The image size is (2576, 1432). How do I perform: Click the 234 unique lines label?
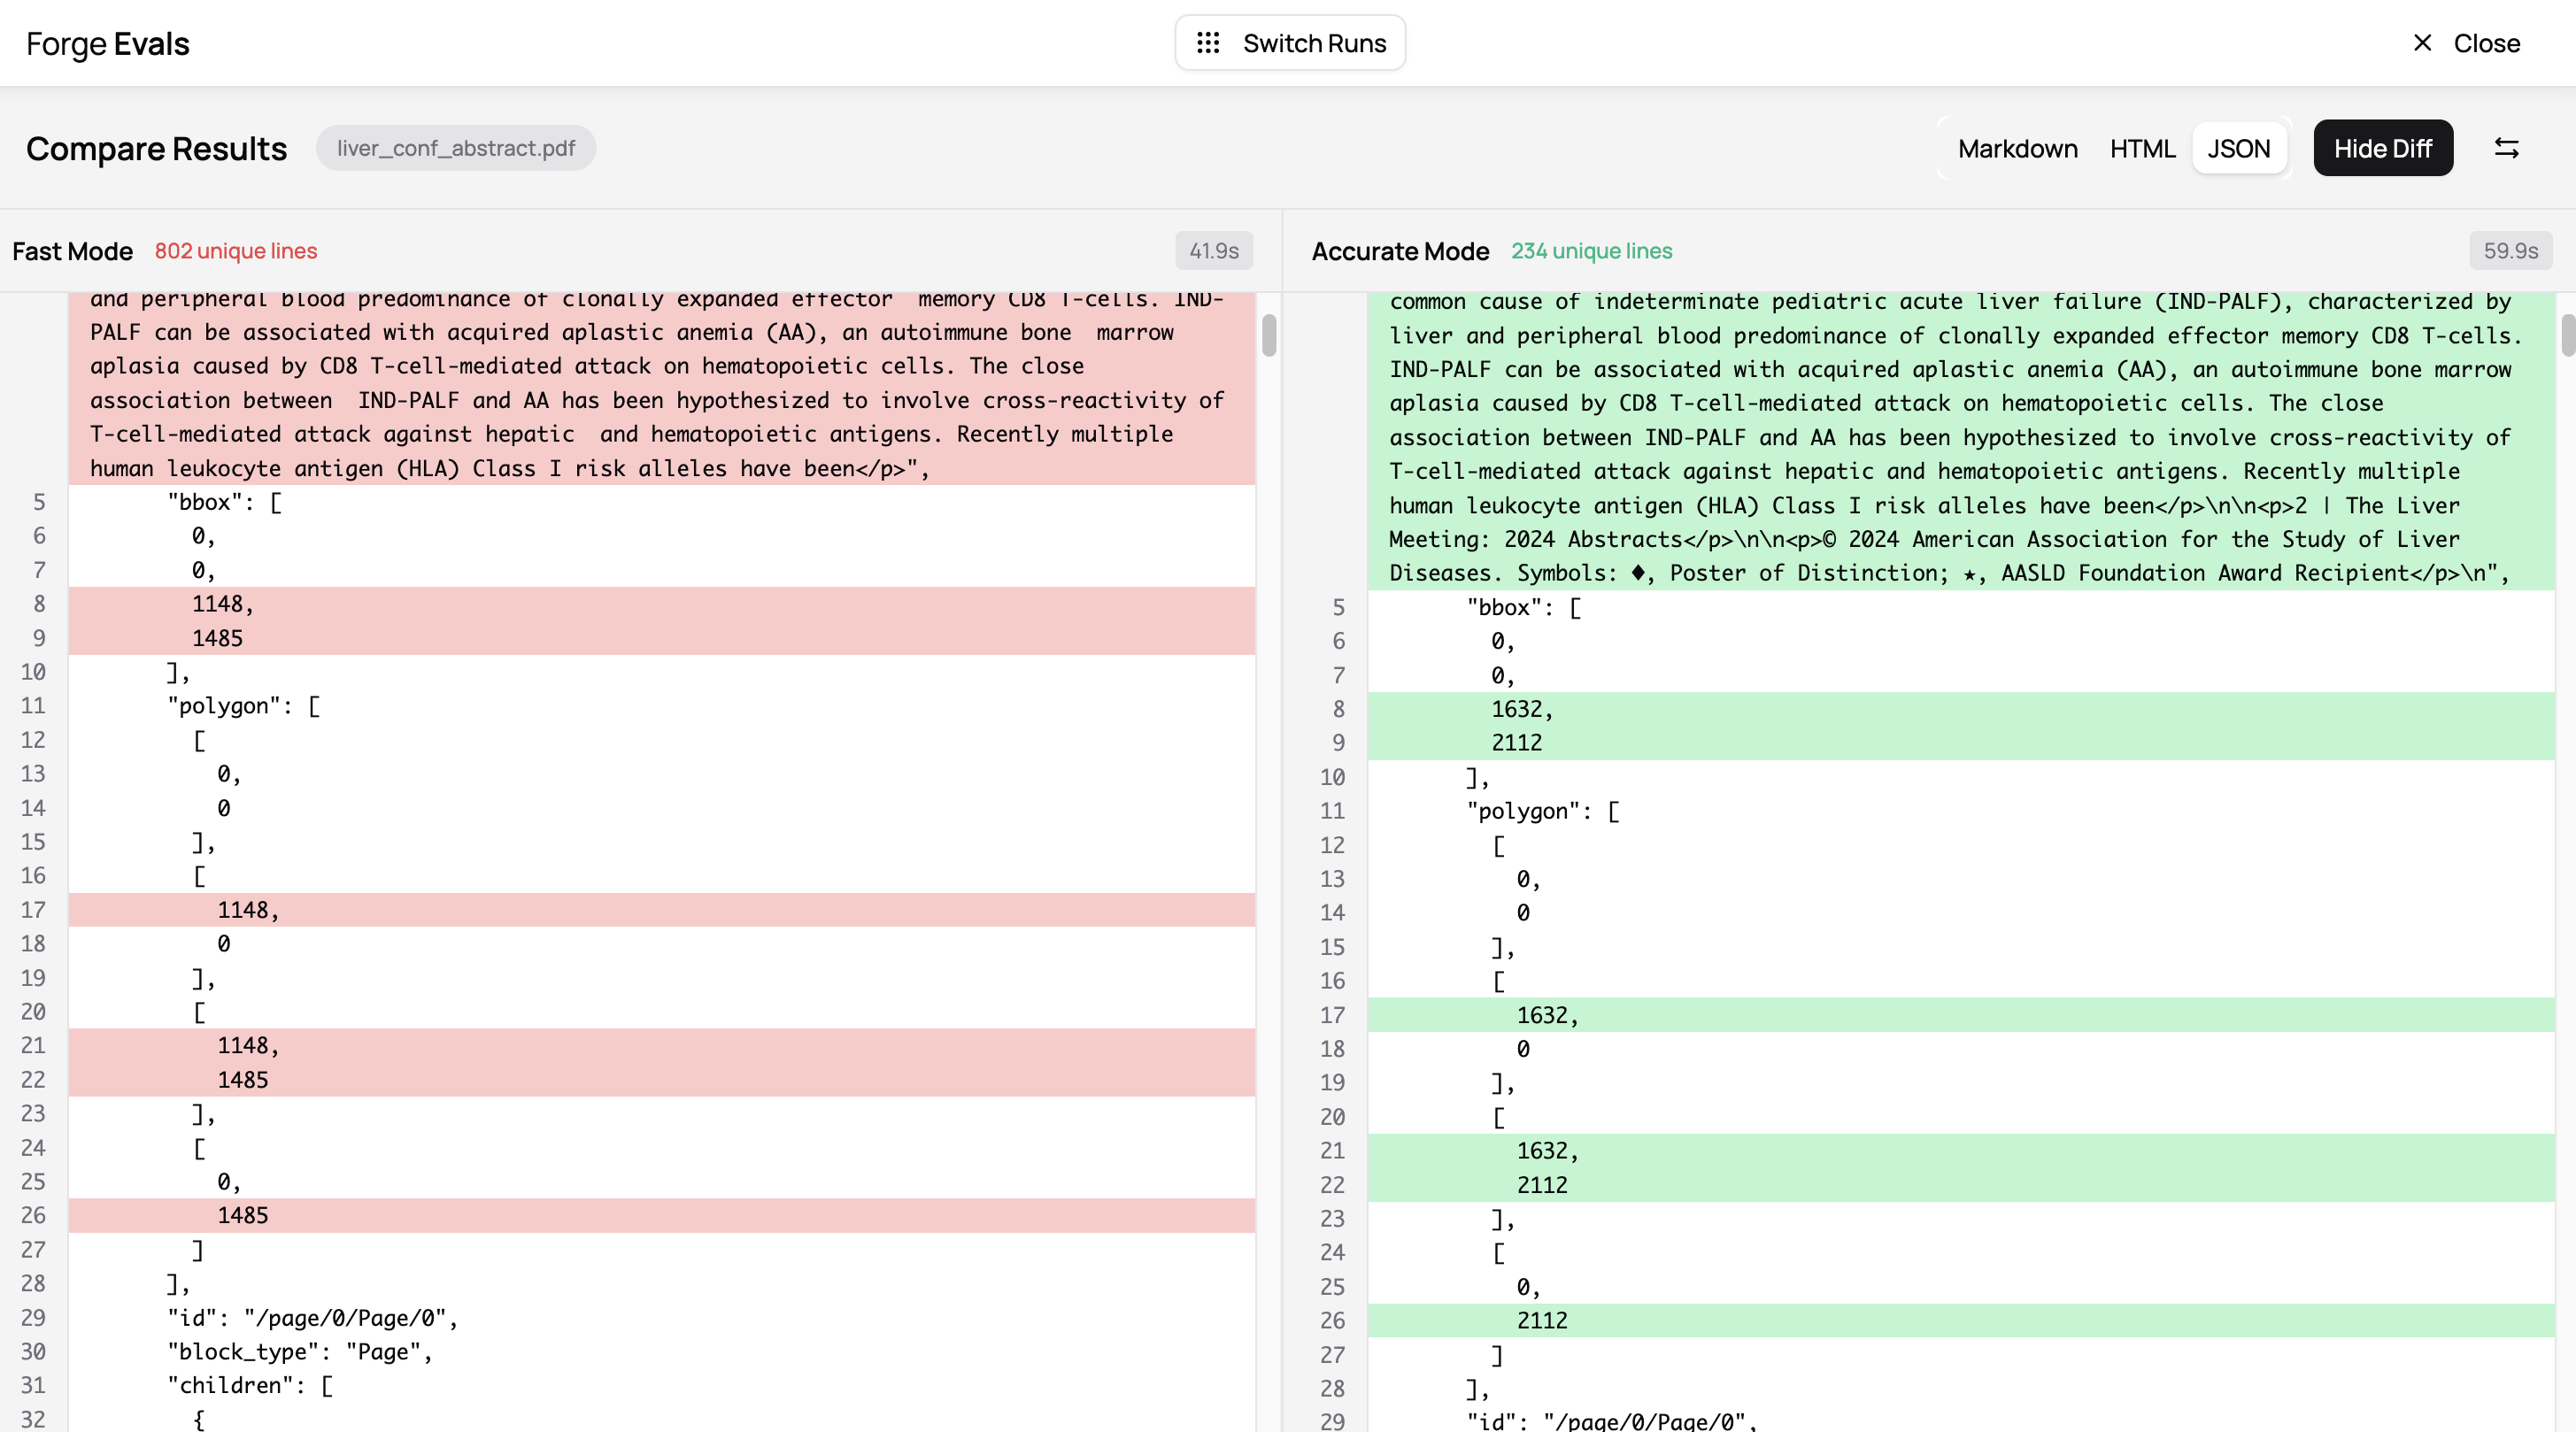tap(1591, 251)
